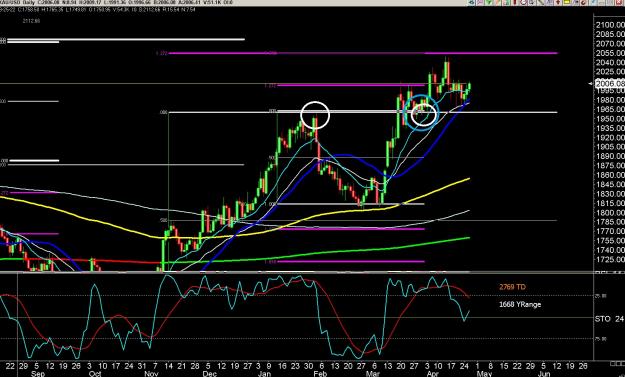
Task: Click the 1740.00 price axis label
Action: tap(610, 250)
